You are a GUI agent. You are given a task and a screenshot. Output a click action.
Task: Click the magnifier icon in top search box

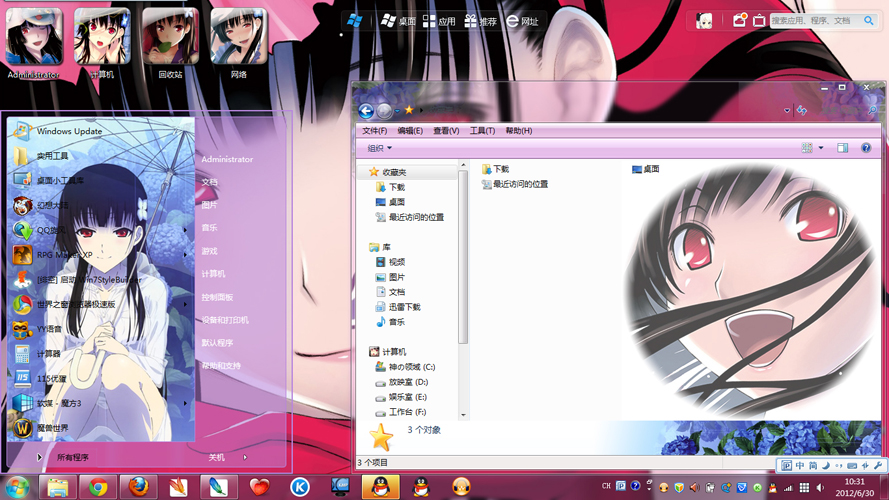click(x=869, y=20)
